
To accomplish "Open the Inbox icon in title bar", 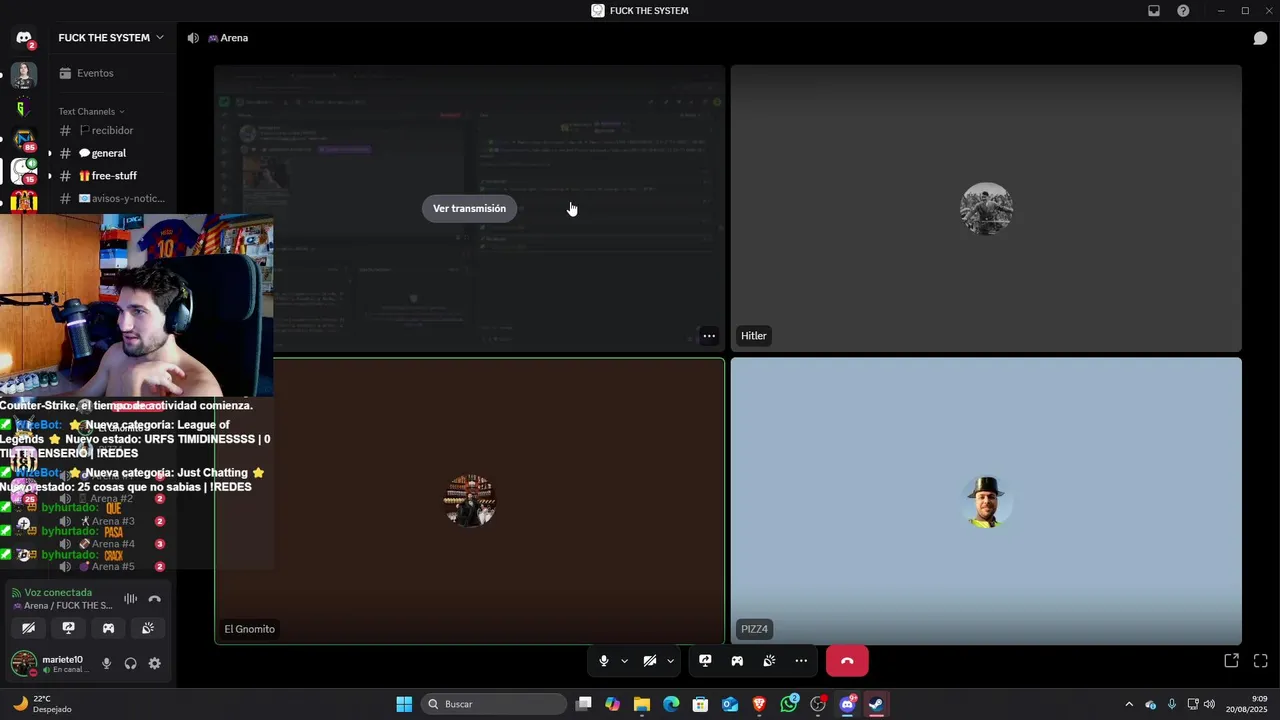I will 1153,11.
